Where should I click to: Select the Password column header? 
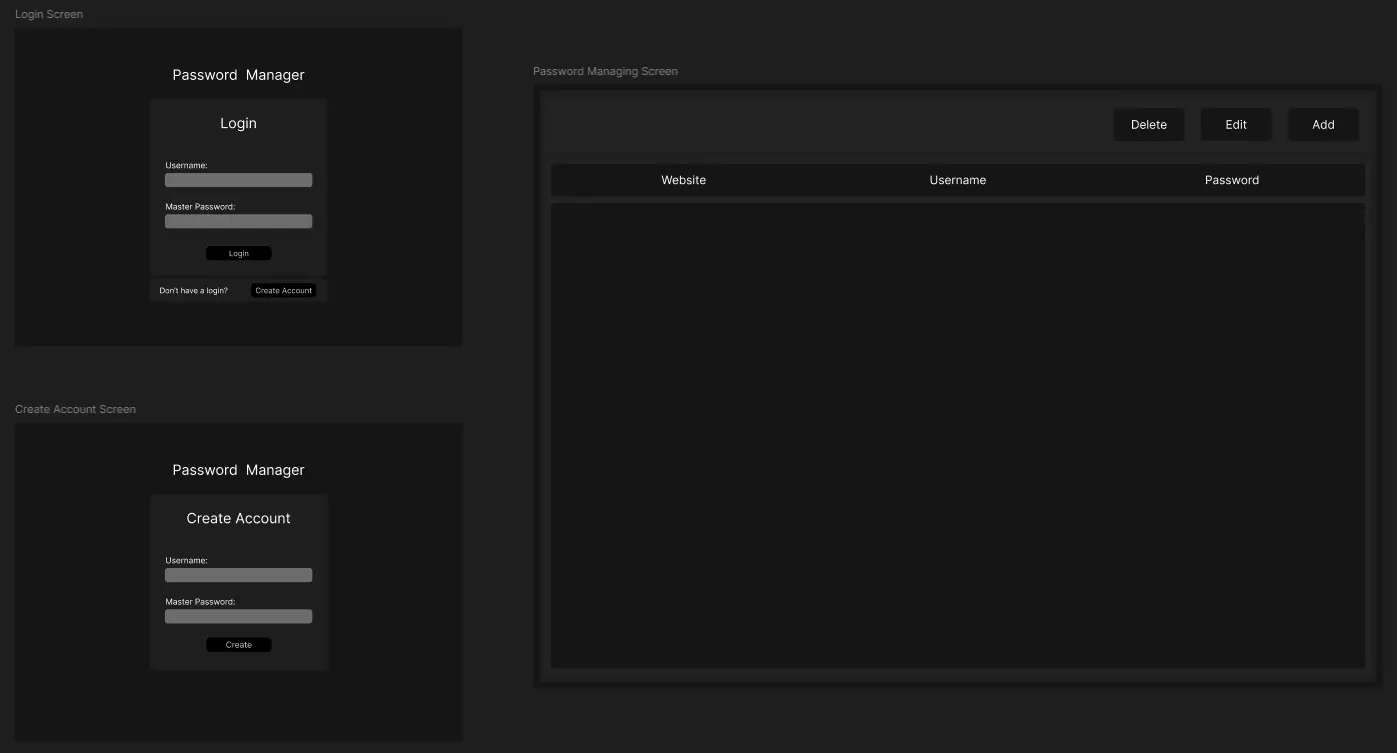point(1231,180)
